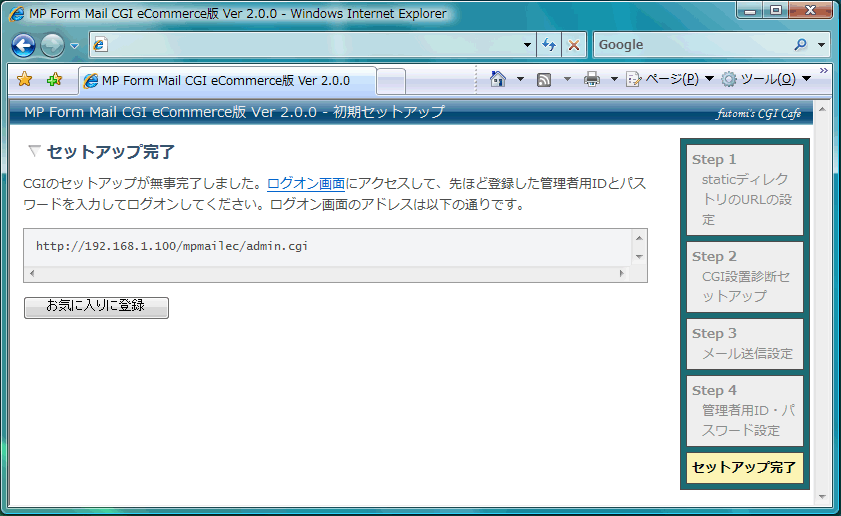The height and width of the screenshot is (516, 841).
Task: Click the highlighted セットアップ完了 step box
Action: tap(745, 468)
